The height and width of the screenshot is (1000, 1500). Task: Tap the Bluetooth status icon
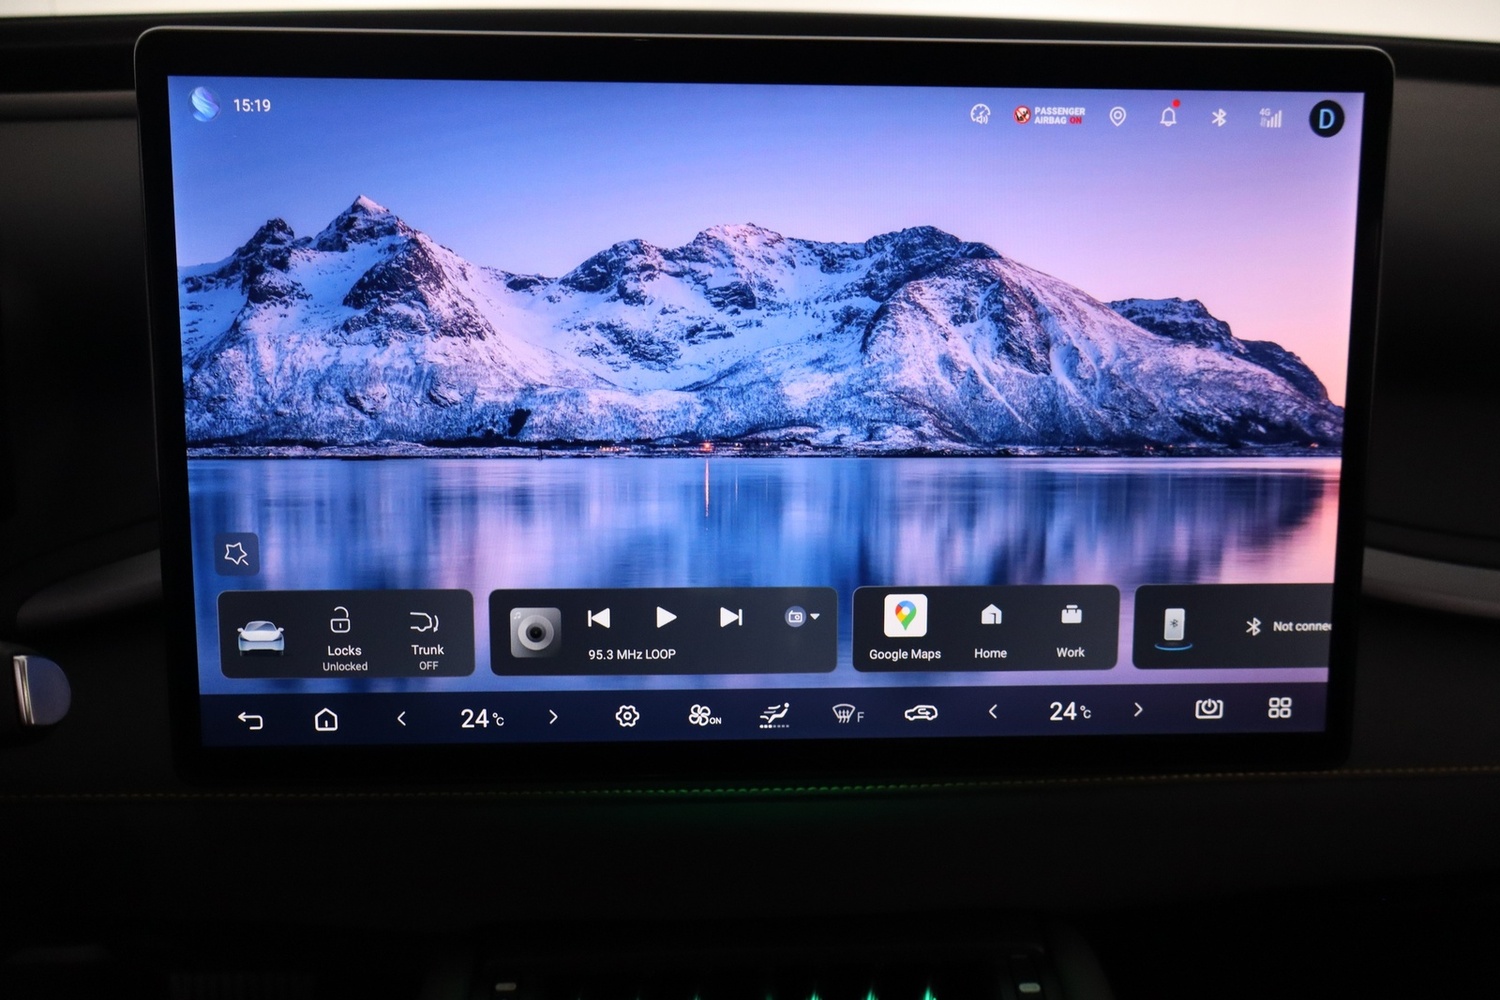point(1218,117)
